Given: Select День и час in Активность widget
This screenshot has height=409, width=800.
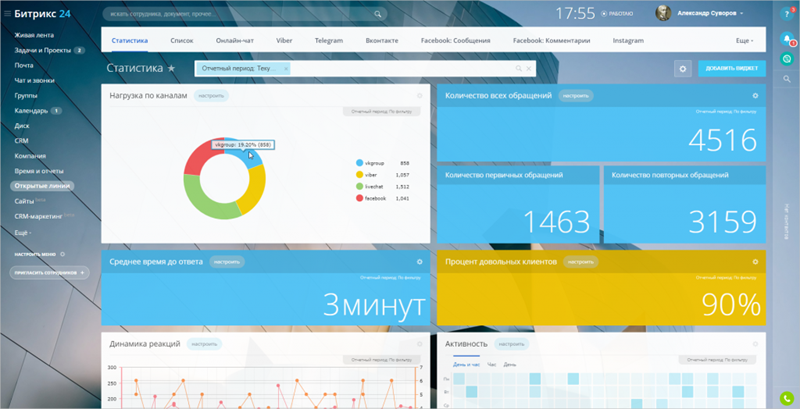Looking at the screenshot, I should [x=466, y=365].
